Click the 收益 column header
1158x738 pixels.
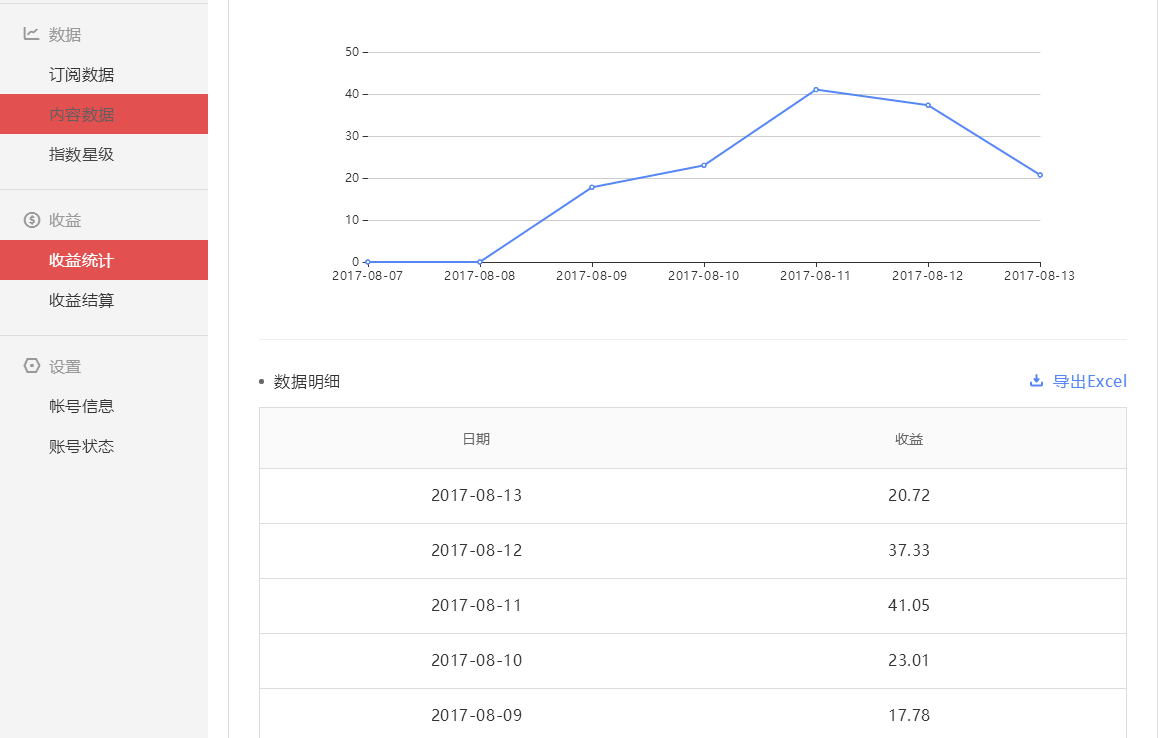909,438
